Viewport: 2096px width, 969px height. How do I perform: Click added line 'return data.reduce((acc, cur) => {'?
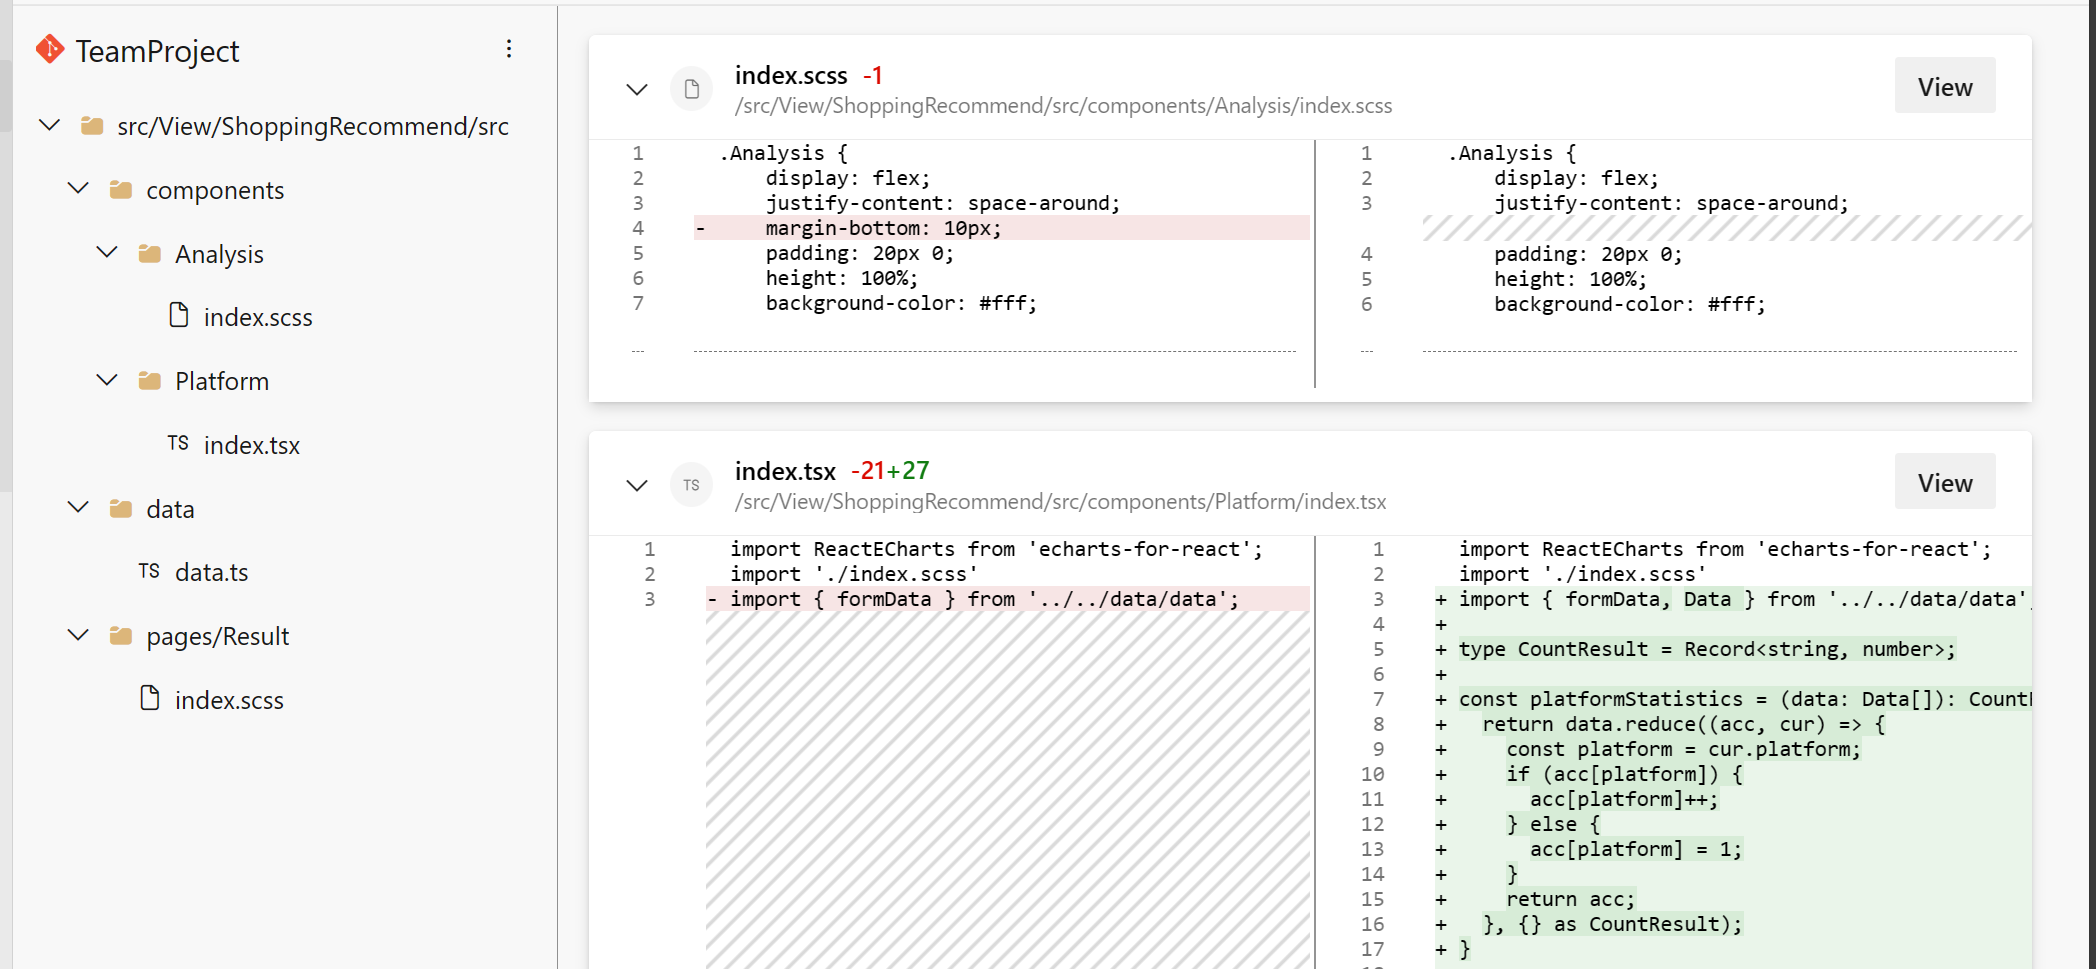tap(1683, 724)
